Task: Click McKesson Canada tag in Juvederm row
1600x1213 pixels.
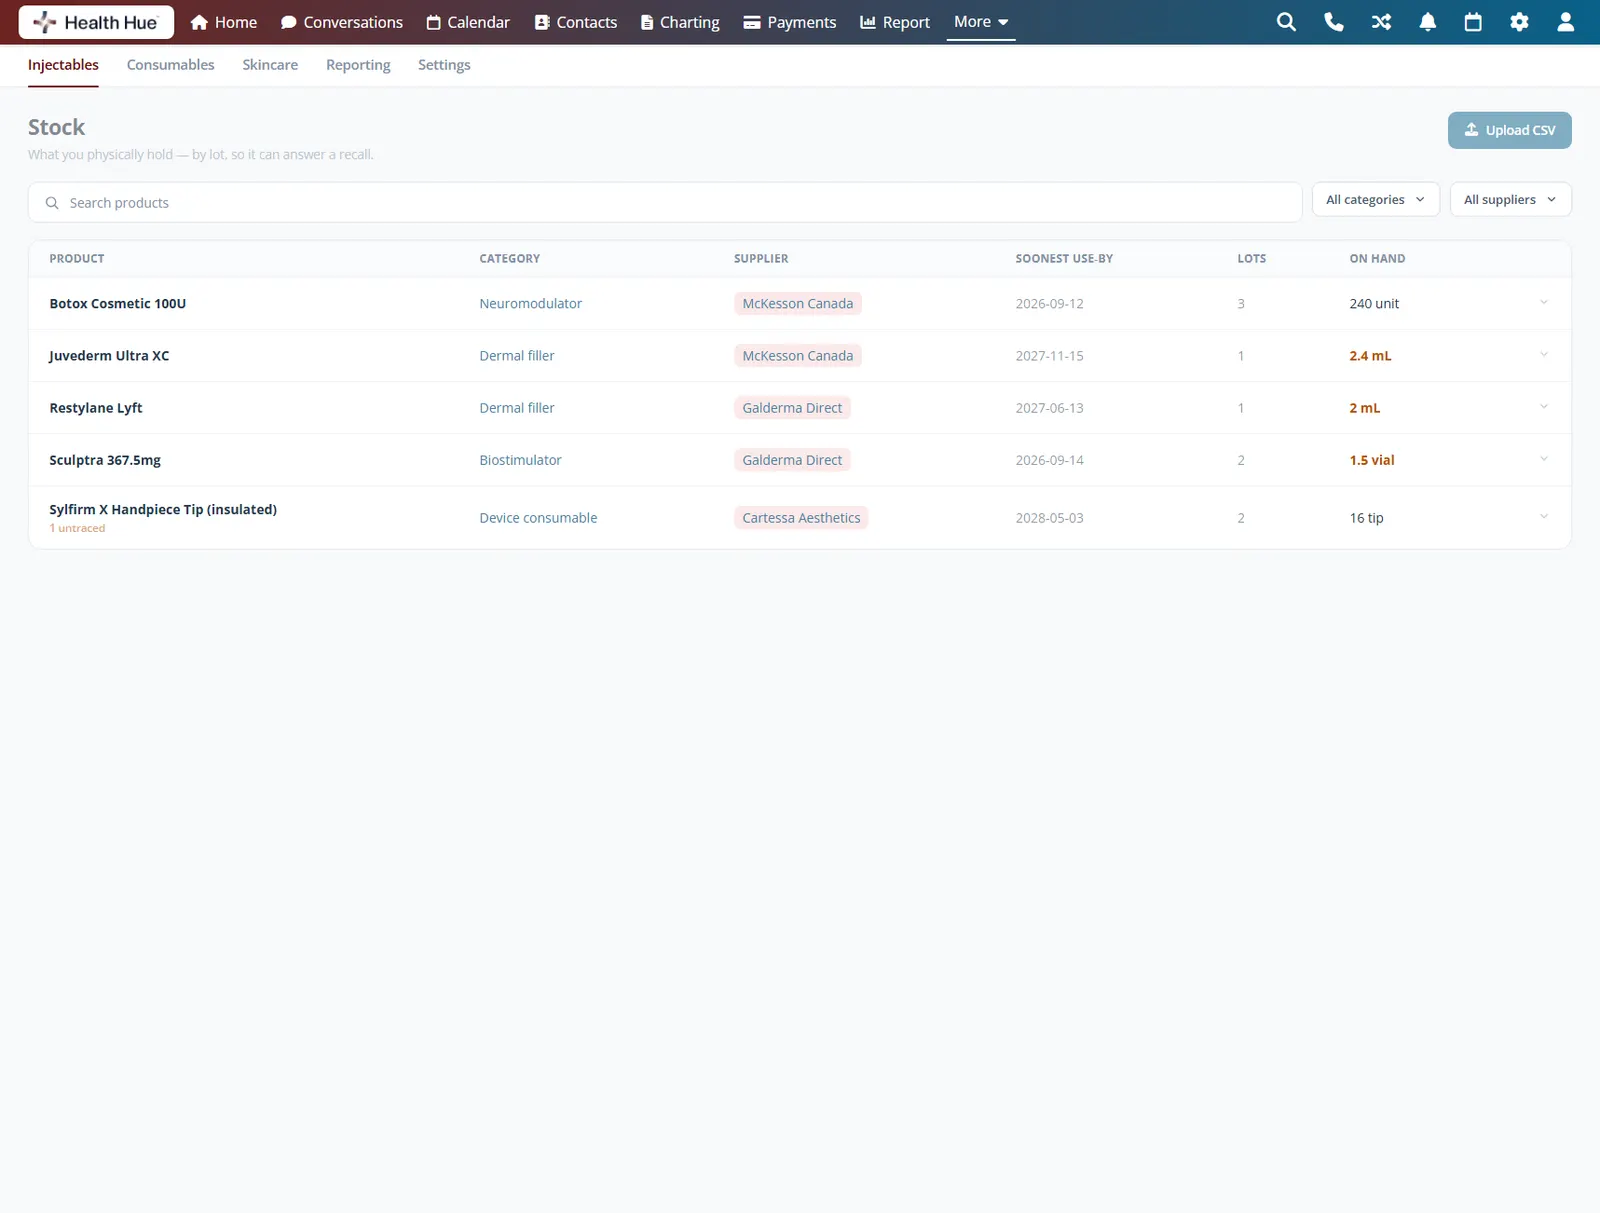Action: pyautogui.click(x=797, y=355)
